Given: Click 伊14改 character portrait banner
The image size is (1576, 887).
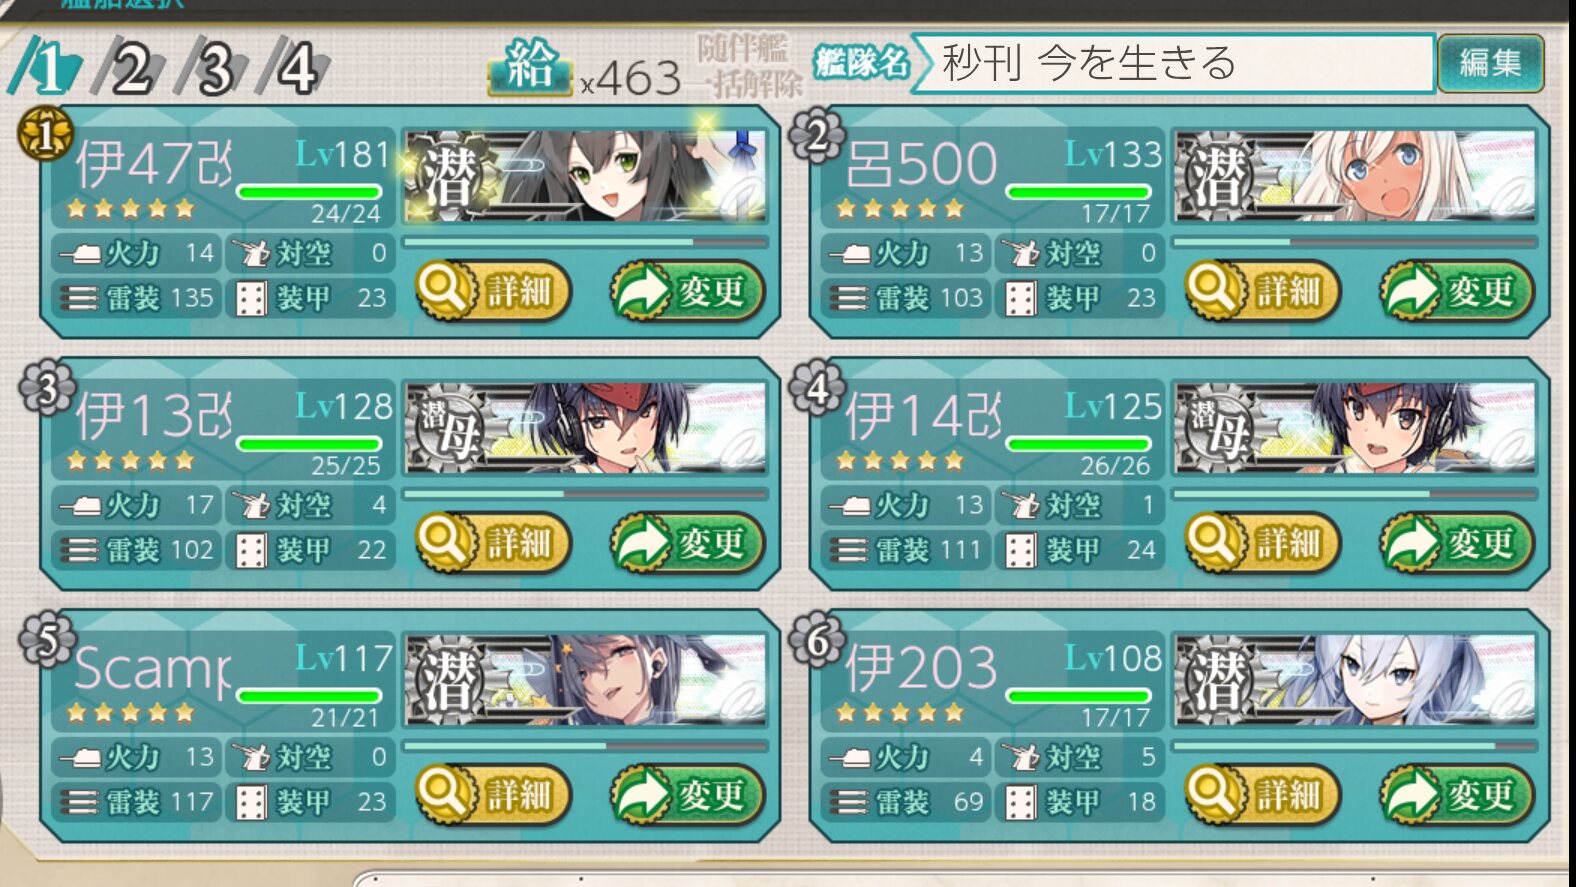Looking at the screenshot, I should [x=1354, y=428].
